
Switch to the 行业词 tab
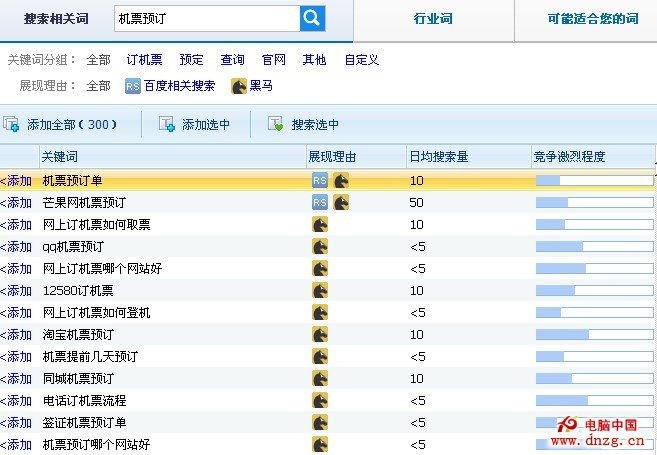click(433, 19)
